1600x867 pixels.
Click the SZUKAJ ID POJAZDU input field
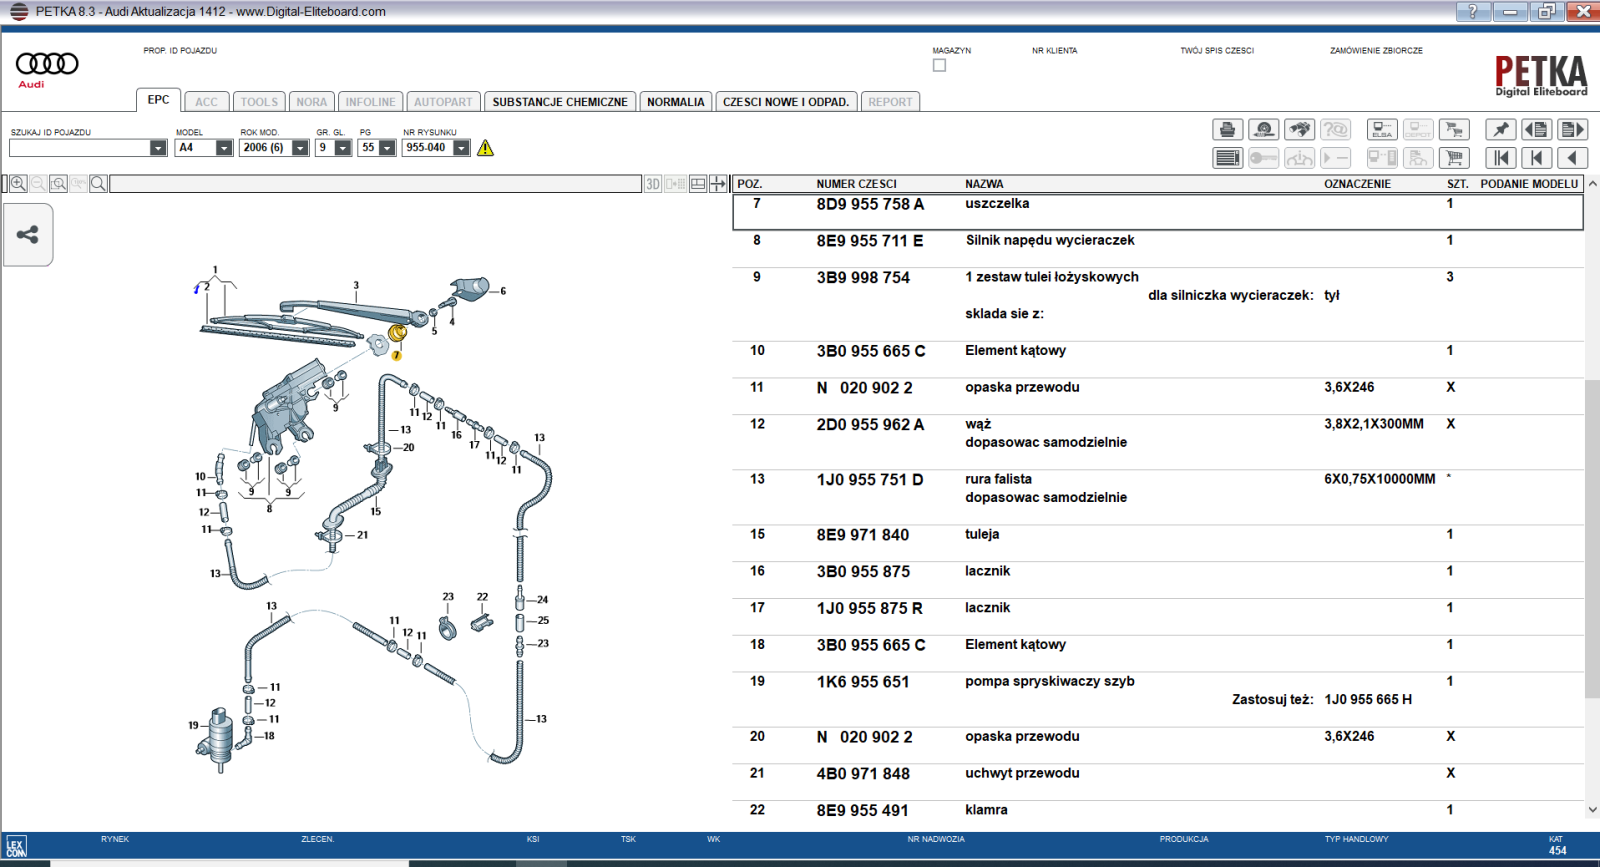tap(80, 148)
